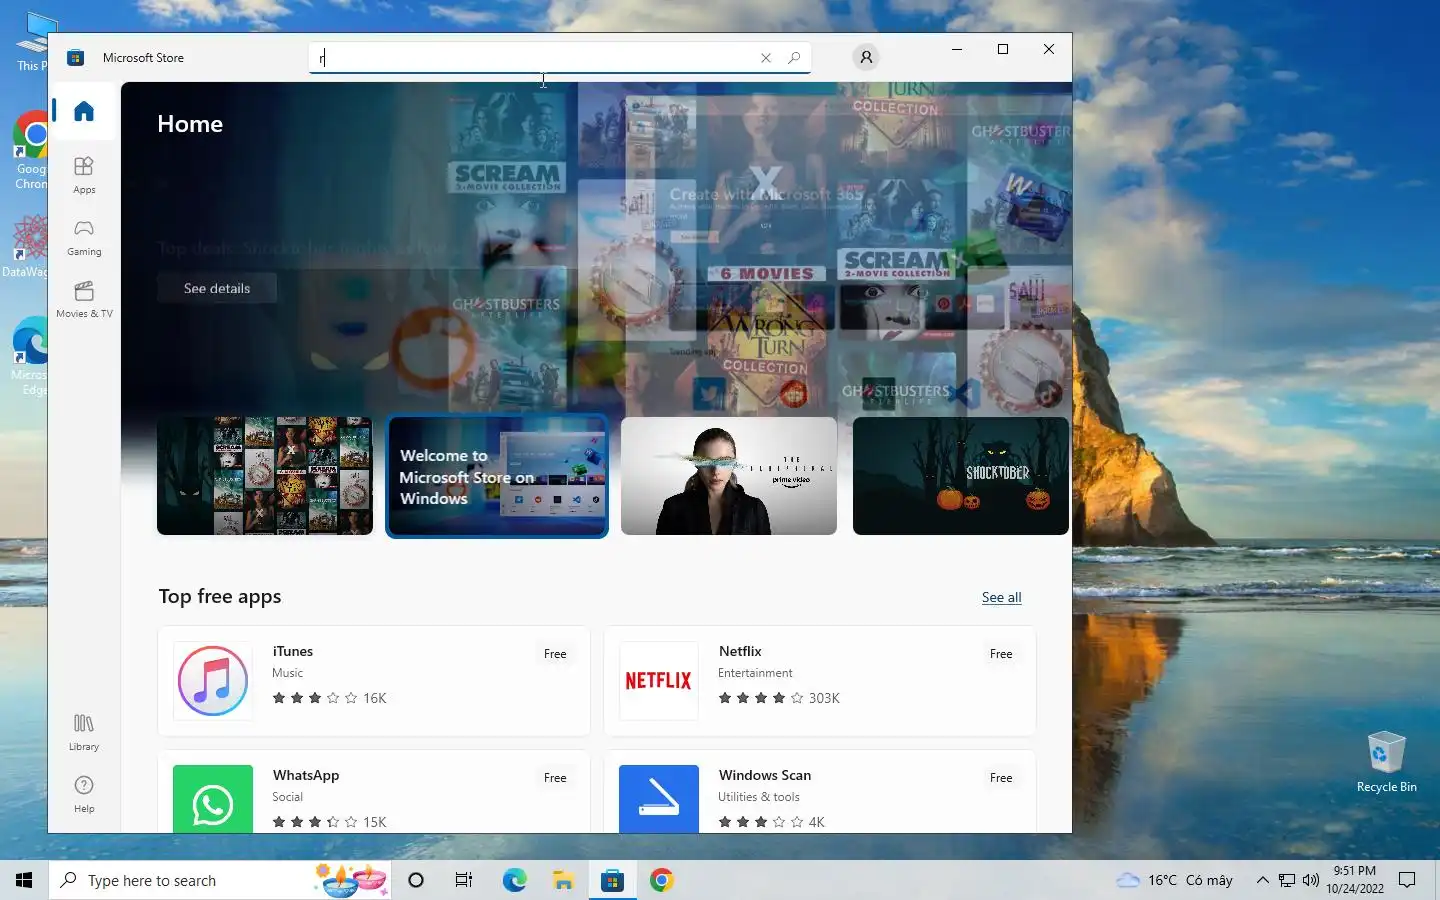1440x900 pixels.
Task: Open the volume speaker icon in tray
Action: coord(1311,880)
